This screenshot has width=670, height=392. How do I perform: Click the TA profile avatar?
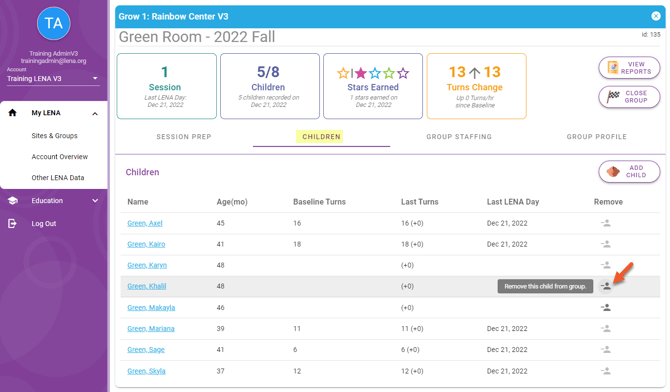click(x=53, y=24)
